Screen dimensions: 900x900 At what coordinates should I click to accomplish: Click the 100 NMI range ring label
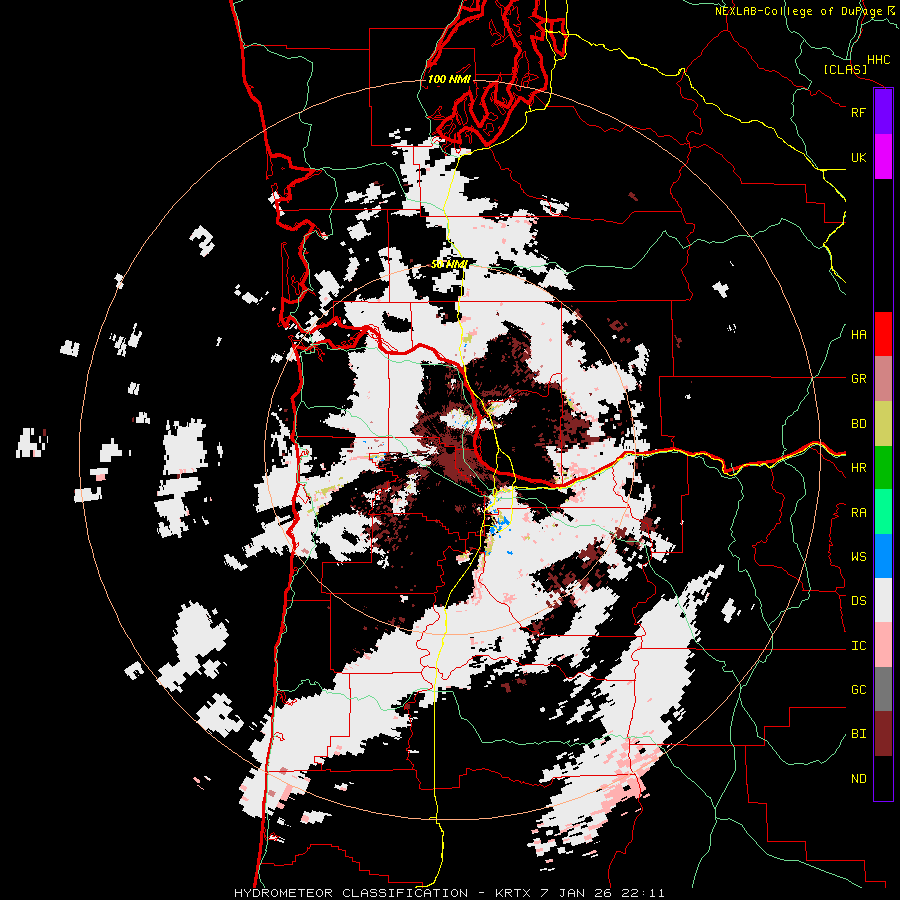coord(449,79)
